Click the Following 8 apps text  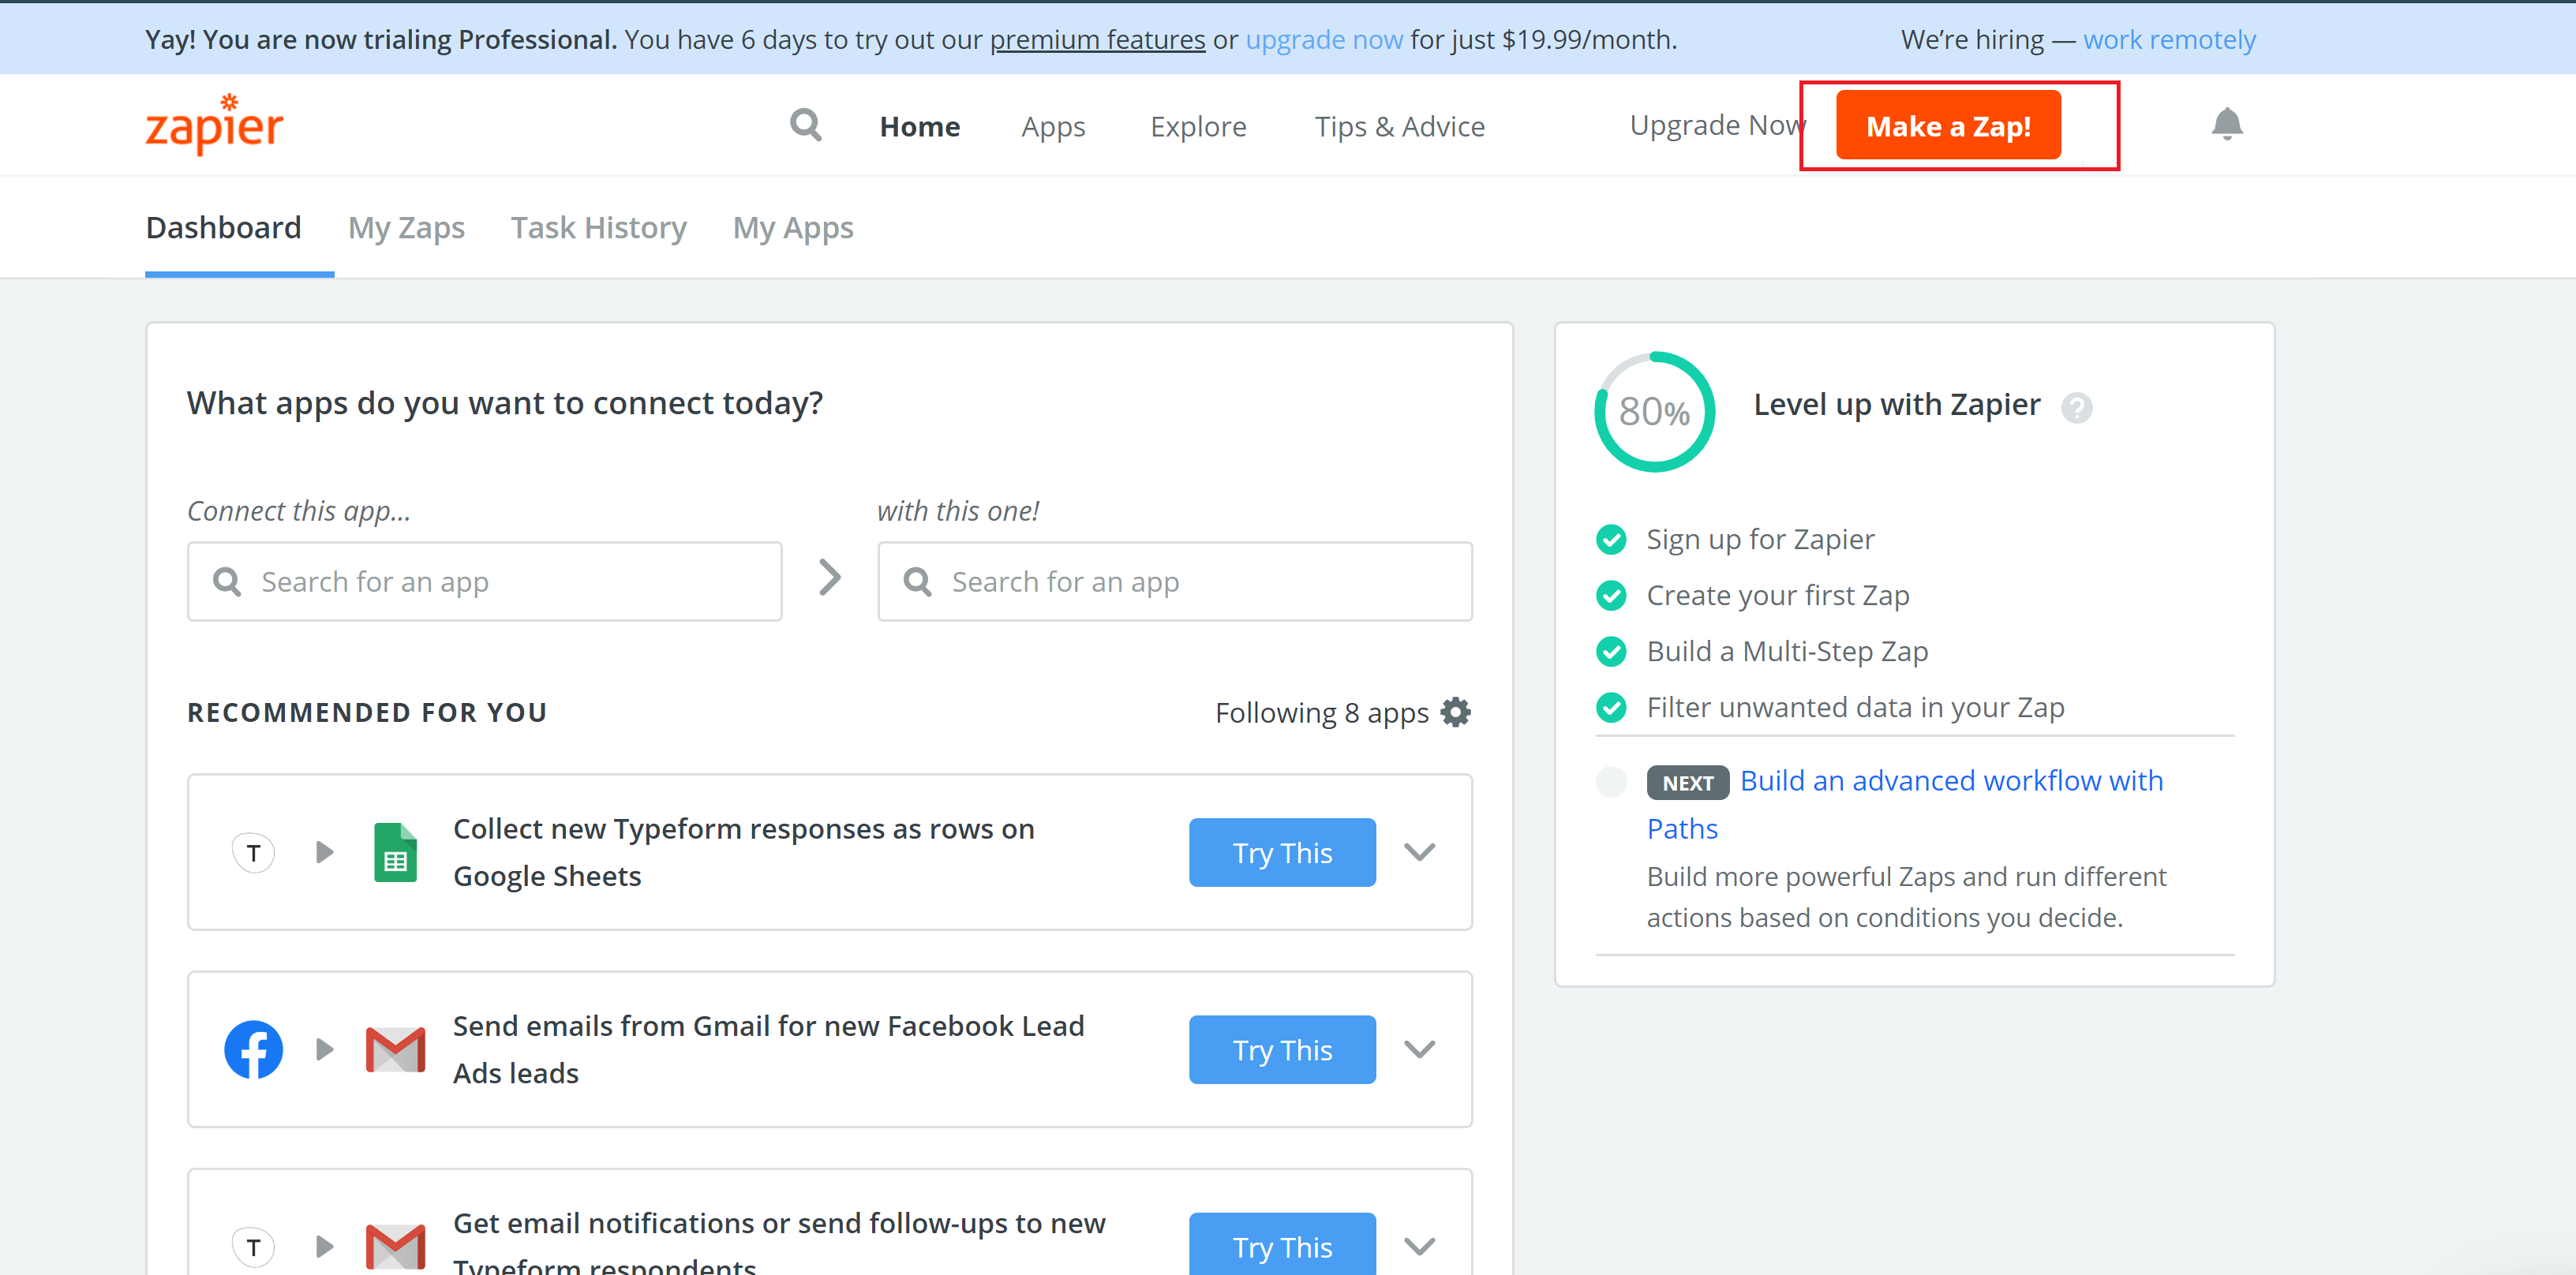(x=1321, y=713)
